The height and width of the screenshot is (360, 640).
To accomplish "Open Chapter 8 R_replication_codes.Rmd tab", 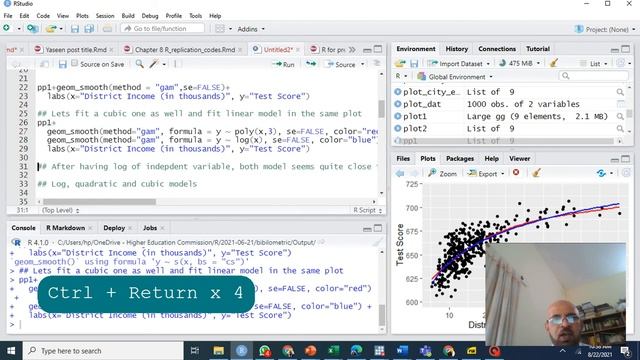I will click(x=184, y=49).
